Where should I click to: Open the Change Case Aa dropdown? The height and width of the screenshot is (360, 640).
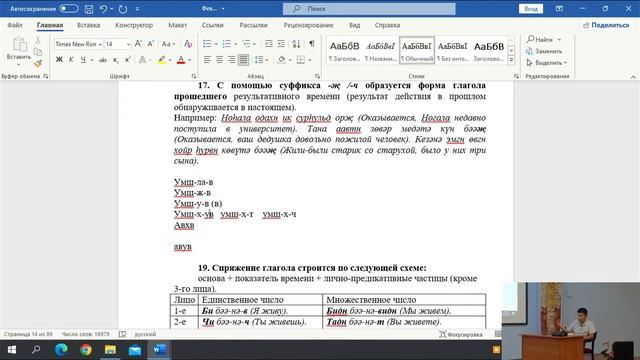[168, 44]
